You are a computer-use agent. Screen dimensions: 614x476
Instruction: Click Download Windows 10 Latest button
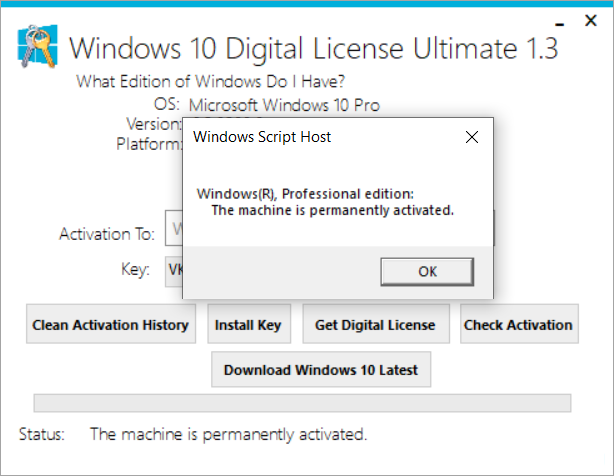tap(321, 370)
